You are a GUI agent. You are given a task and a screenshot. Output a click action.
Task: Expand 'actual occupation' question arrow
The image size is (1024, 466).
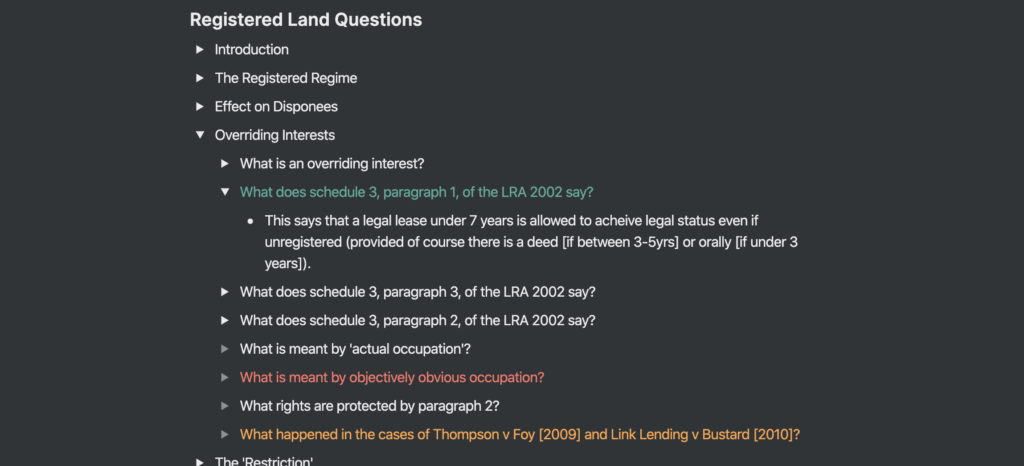tap(225, 349)
